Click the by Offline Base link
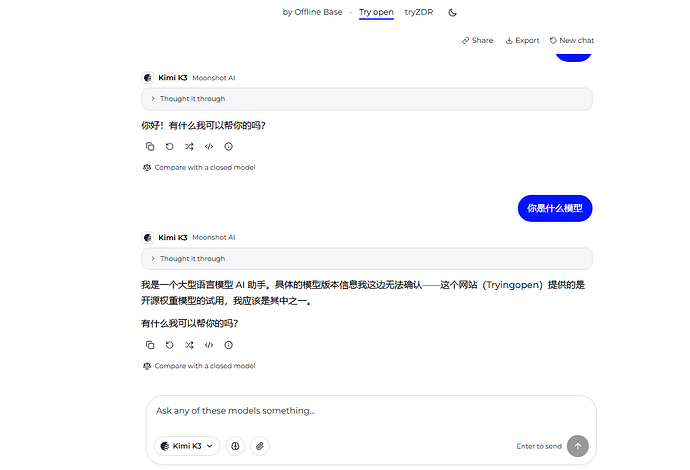 [312, 12]
